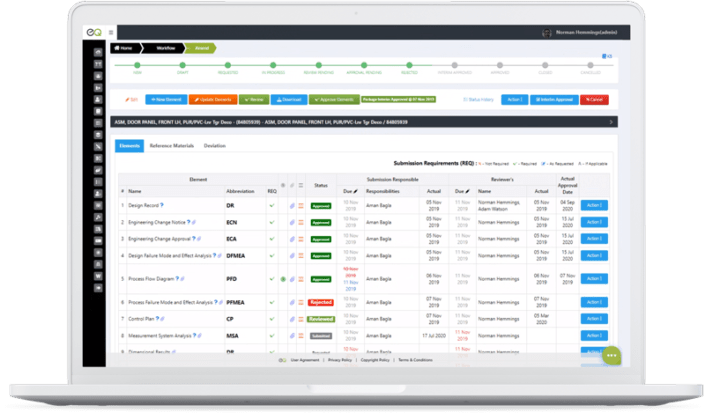Open the Norman Hemmings user avatar
Image resolution: width=705 pixels, height=413 pixels.
[547, 32]
